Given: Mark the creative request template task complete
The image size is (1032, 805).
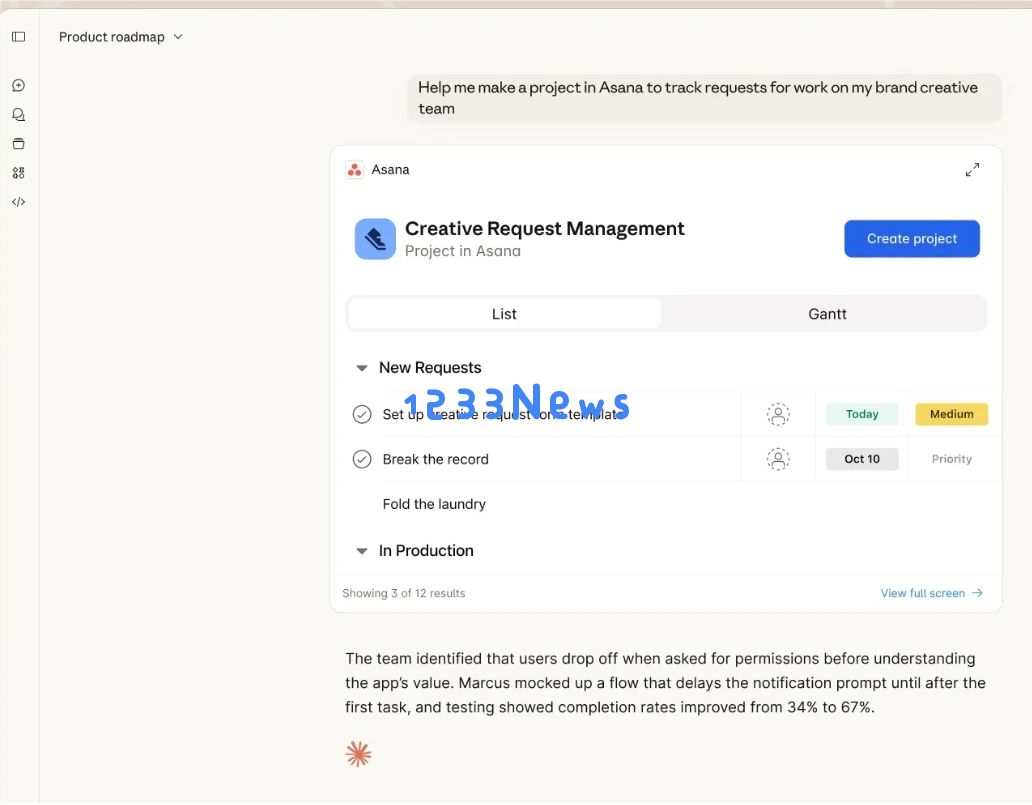Looking at the screenshot, I should click(362, 413).
